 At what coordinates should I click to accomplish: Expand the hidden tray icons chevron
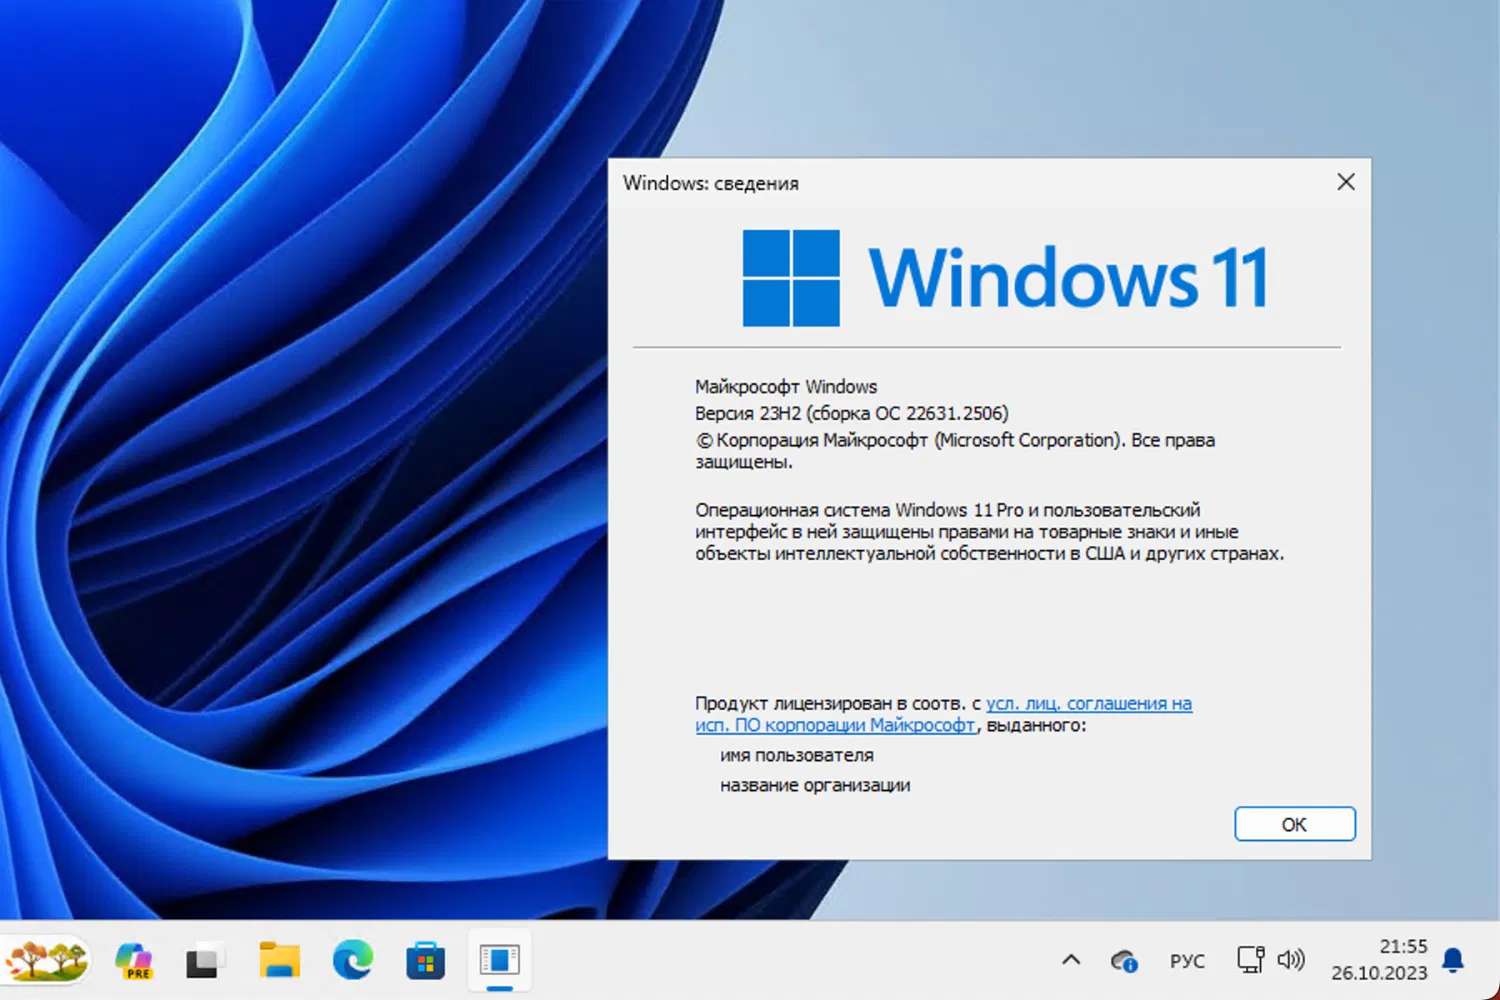[1071, 960]
